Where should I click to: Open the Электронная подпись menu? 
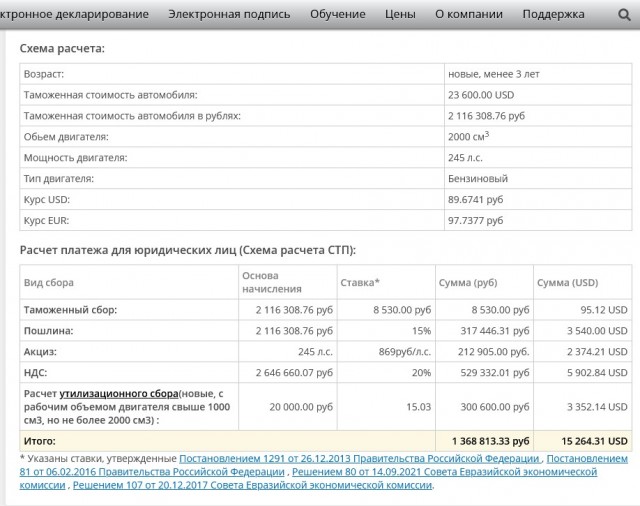click(x=229, y=14)
